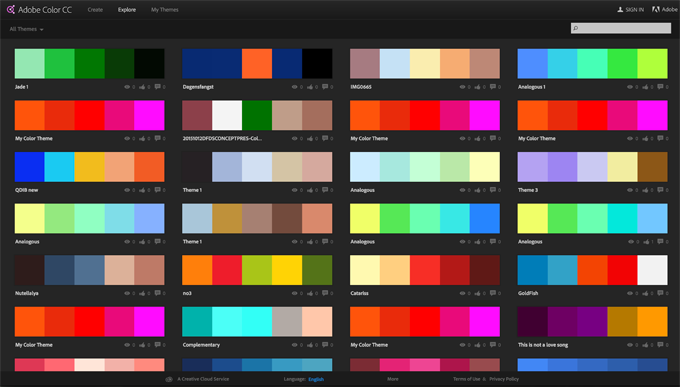Click the eye icon for IMG0665
This screenshot has width=680, height=387.
click(x=462, y=87)
